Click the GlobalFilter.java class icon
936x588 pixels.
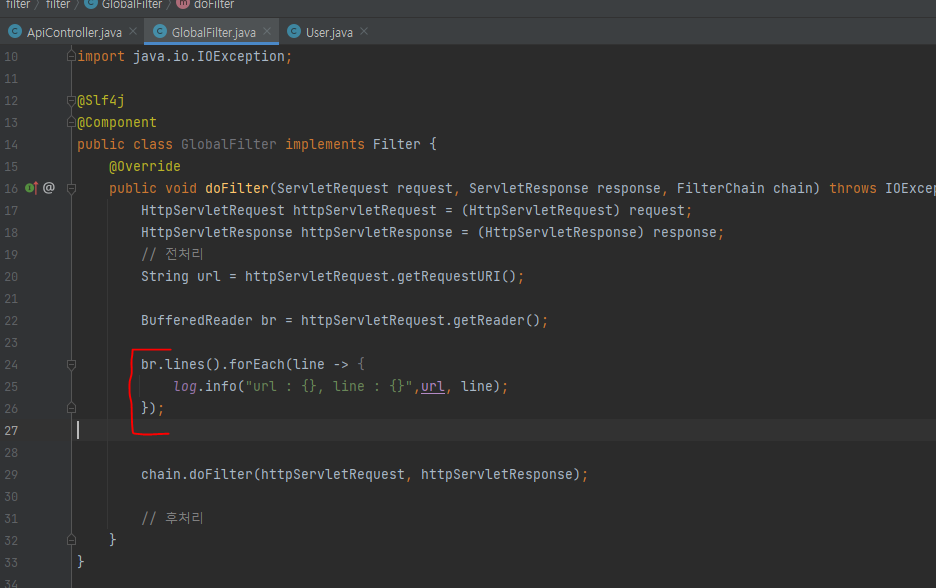click(160, 32)
